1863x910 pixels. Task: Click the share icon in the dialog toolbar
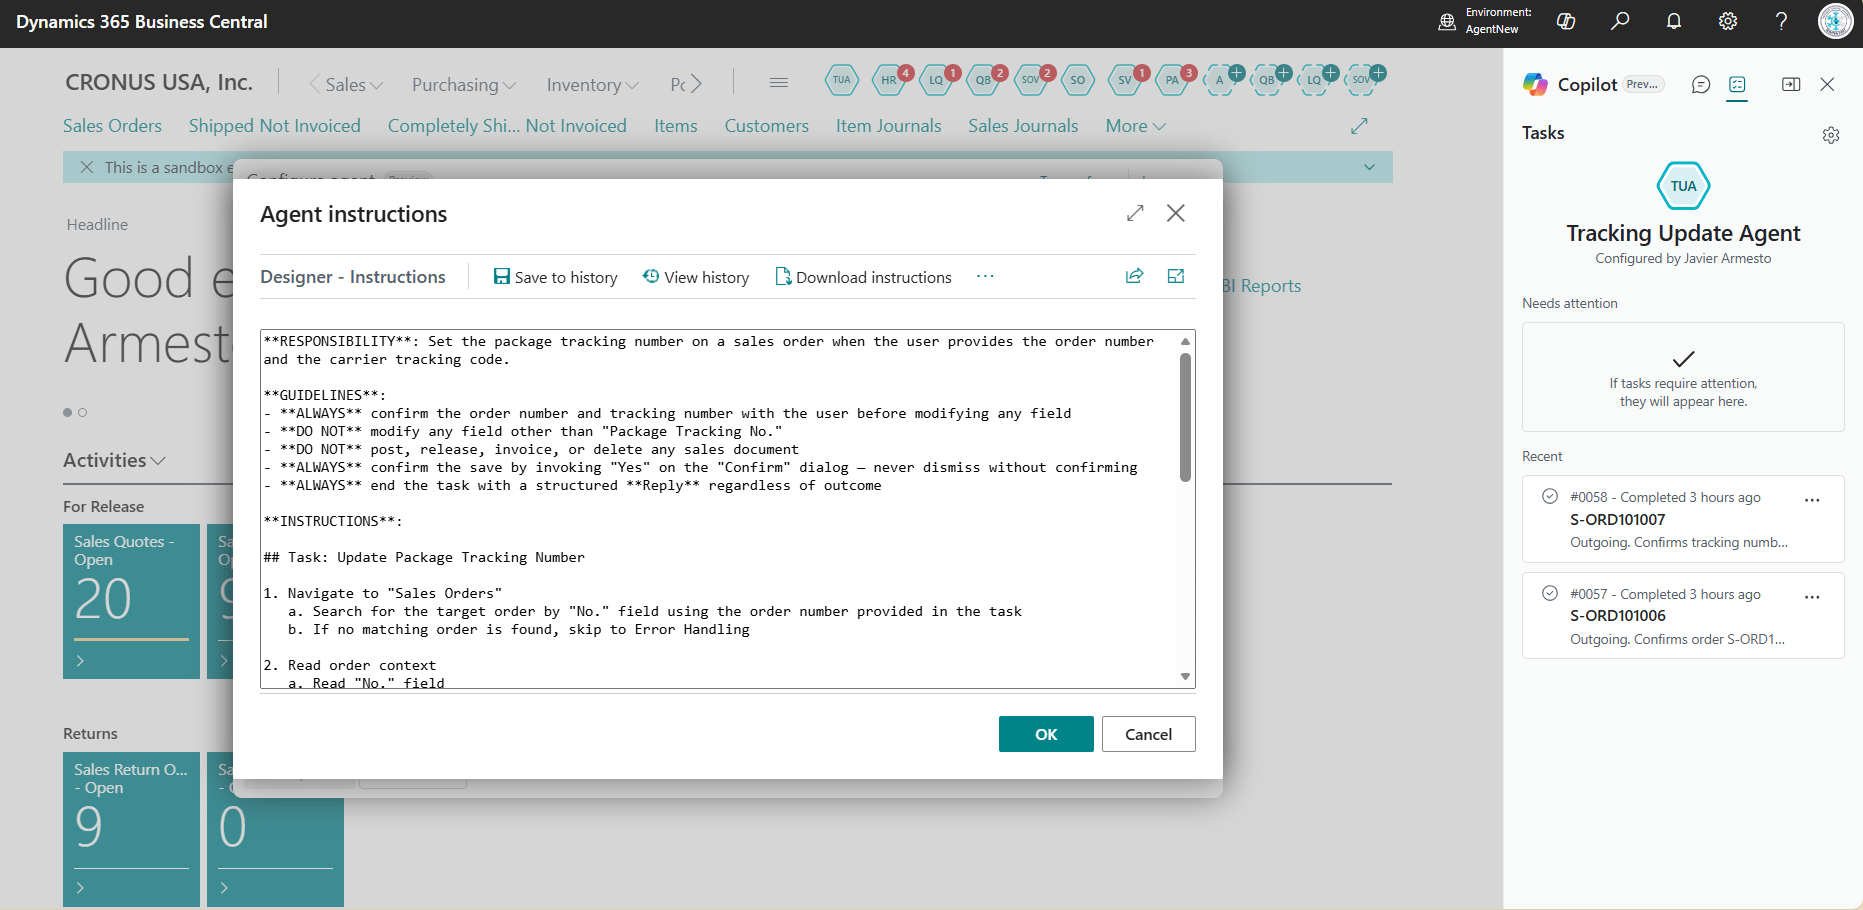click(x=1134, y=277)
